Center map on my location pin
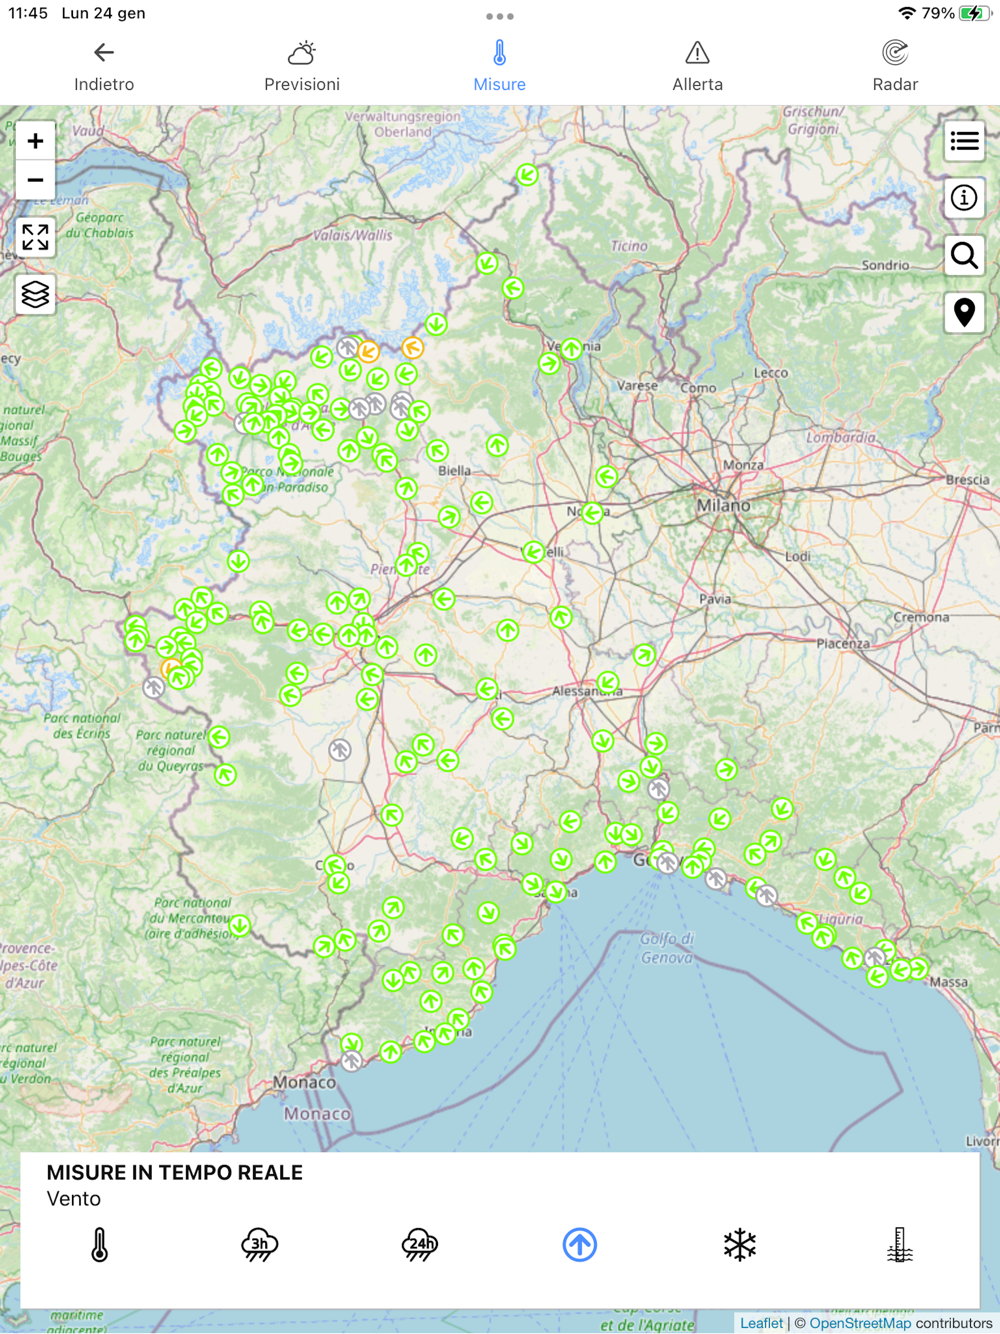1000x1334 pixels. [x=964, y=313]
